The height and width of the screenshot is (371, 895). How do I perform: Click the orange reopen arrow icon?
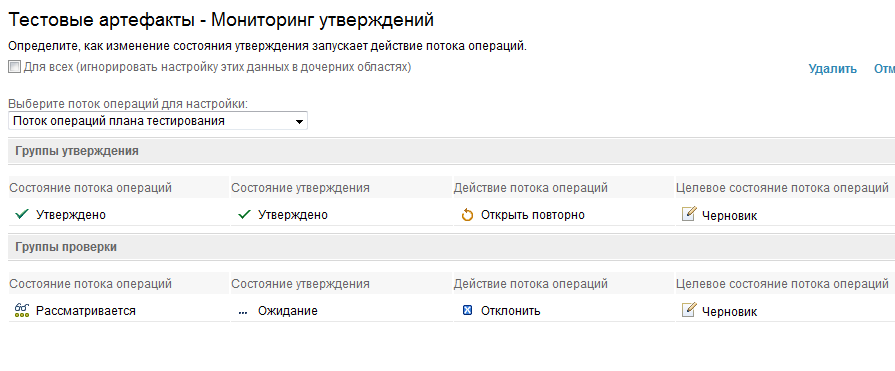(467, 215)
